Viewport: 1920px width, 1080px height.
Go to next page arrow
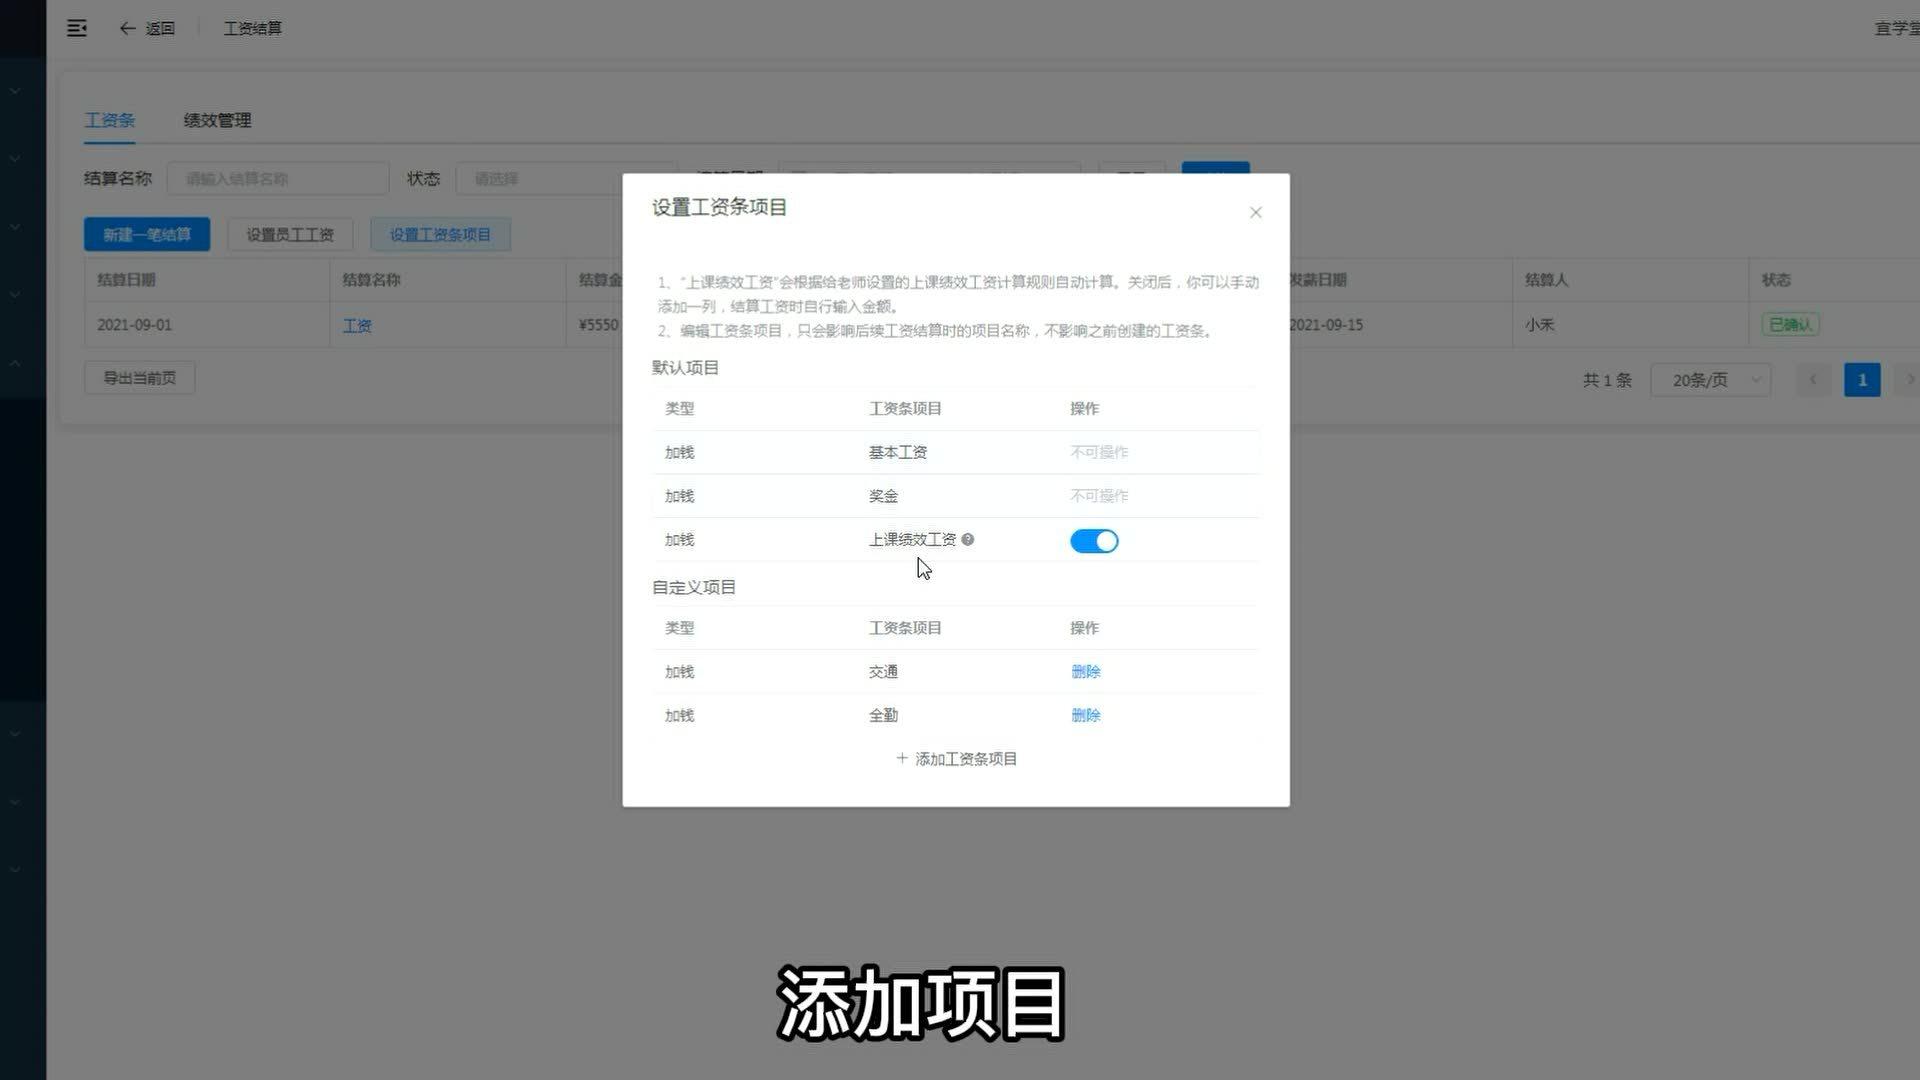tap(1908, 380)
